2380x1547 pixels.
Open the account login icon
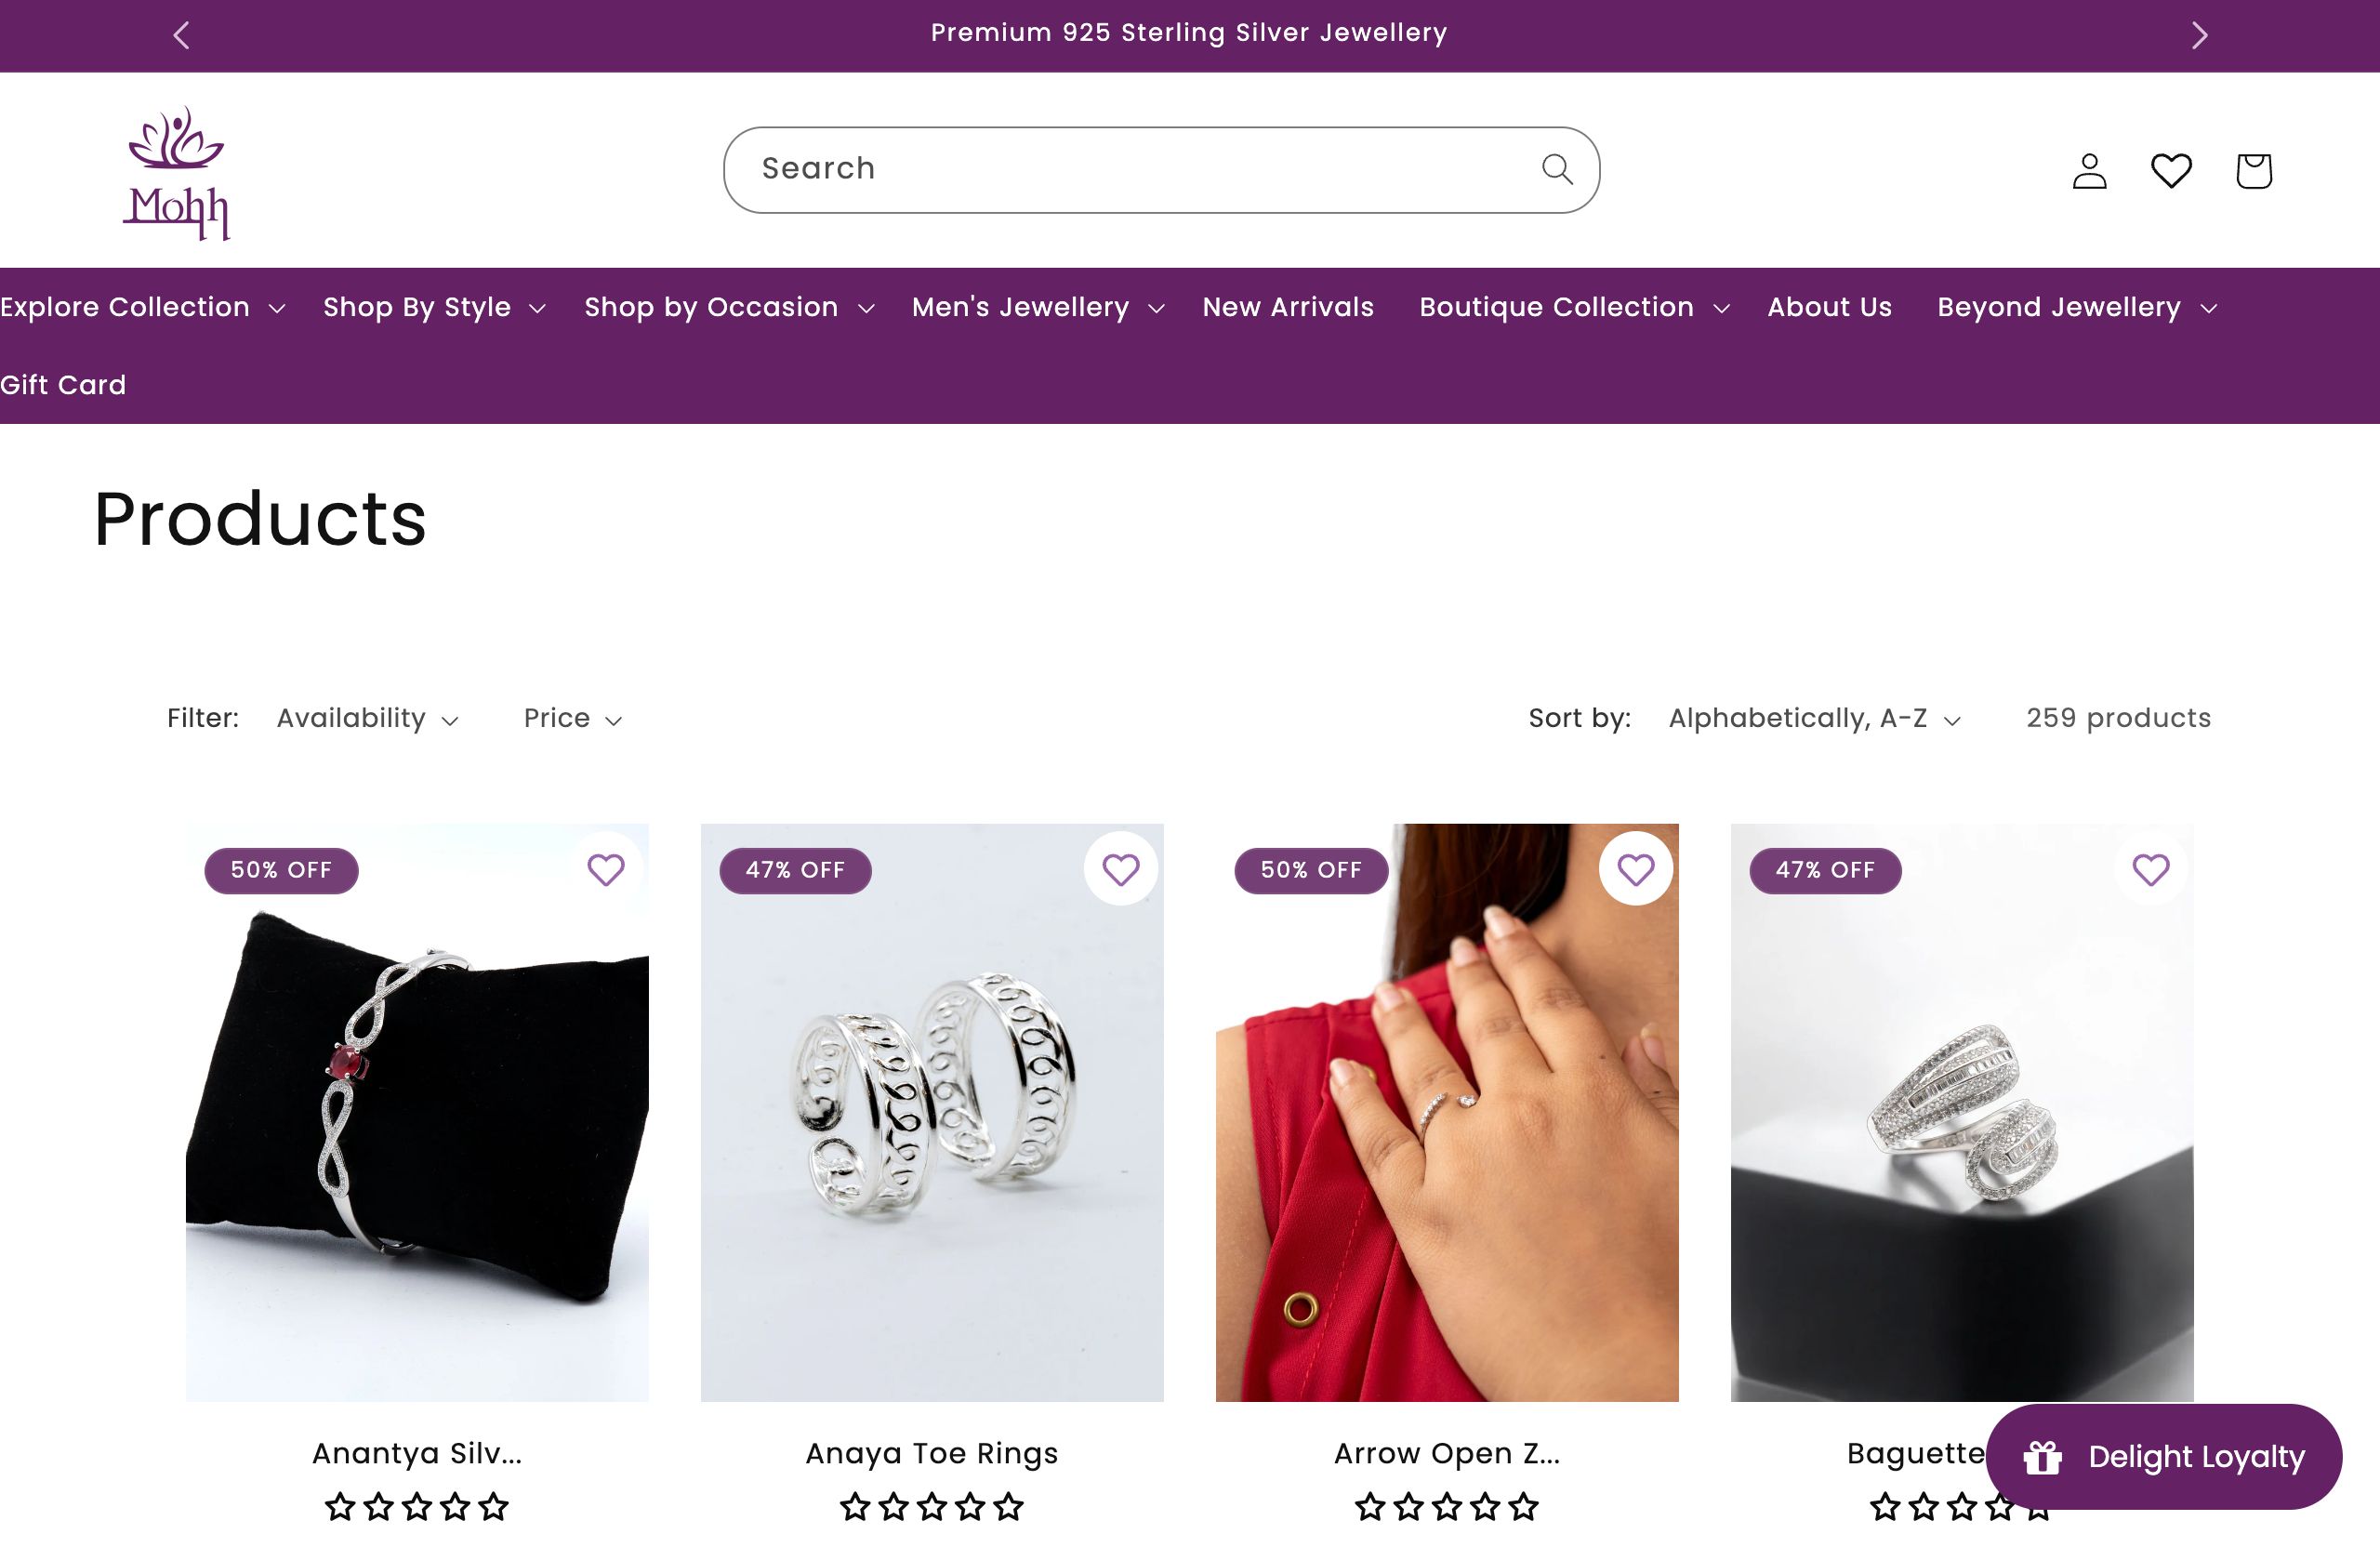(x=2089, y=170)
